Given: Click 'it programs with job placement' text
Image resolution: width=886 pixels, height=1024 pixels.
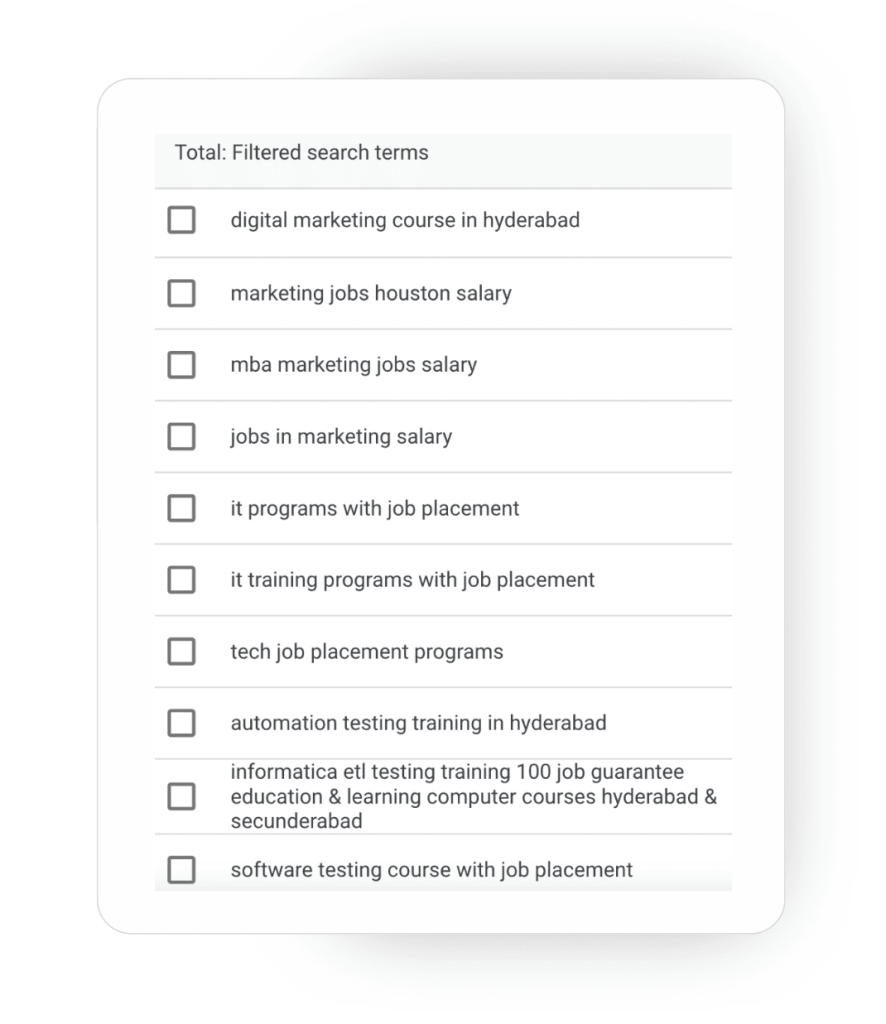Looking at the screenshot, I should (375, 508).
